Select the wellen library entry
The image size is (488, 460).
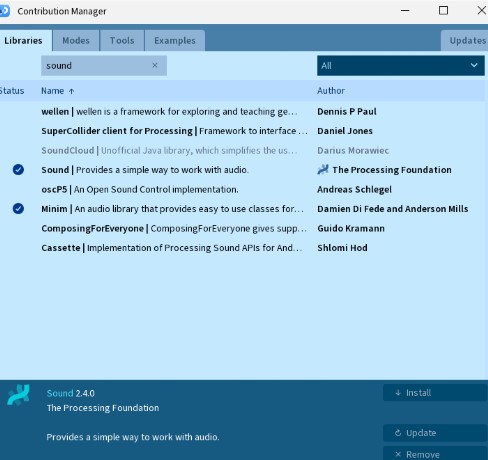pyautogui.click(x=242, y=111)
